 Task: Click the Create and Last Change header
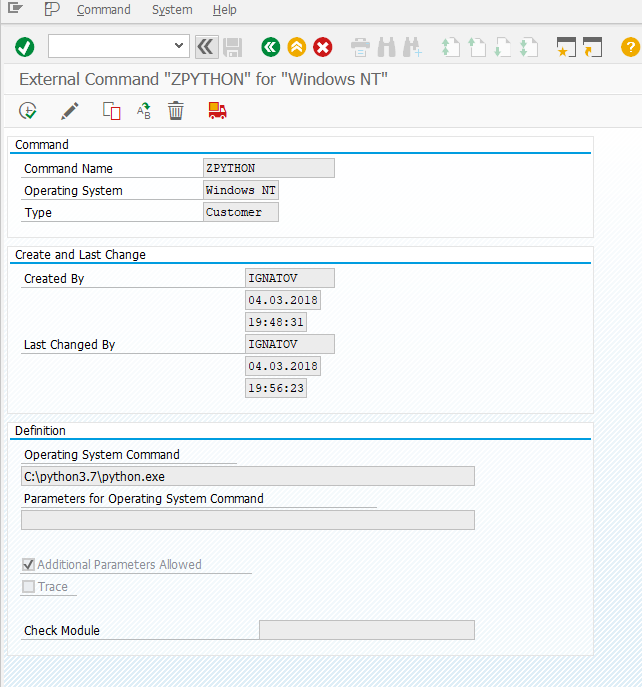(x=80, y=255)
